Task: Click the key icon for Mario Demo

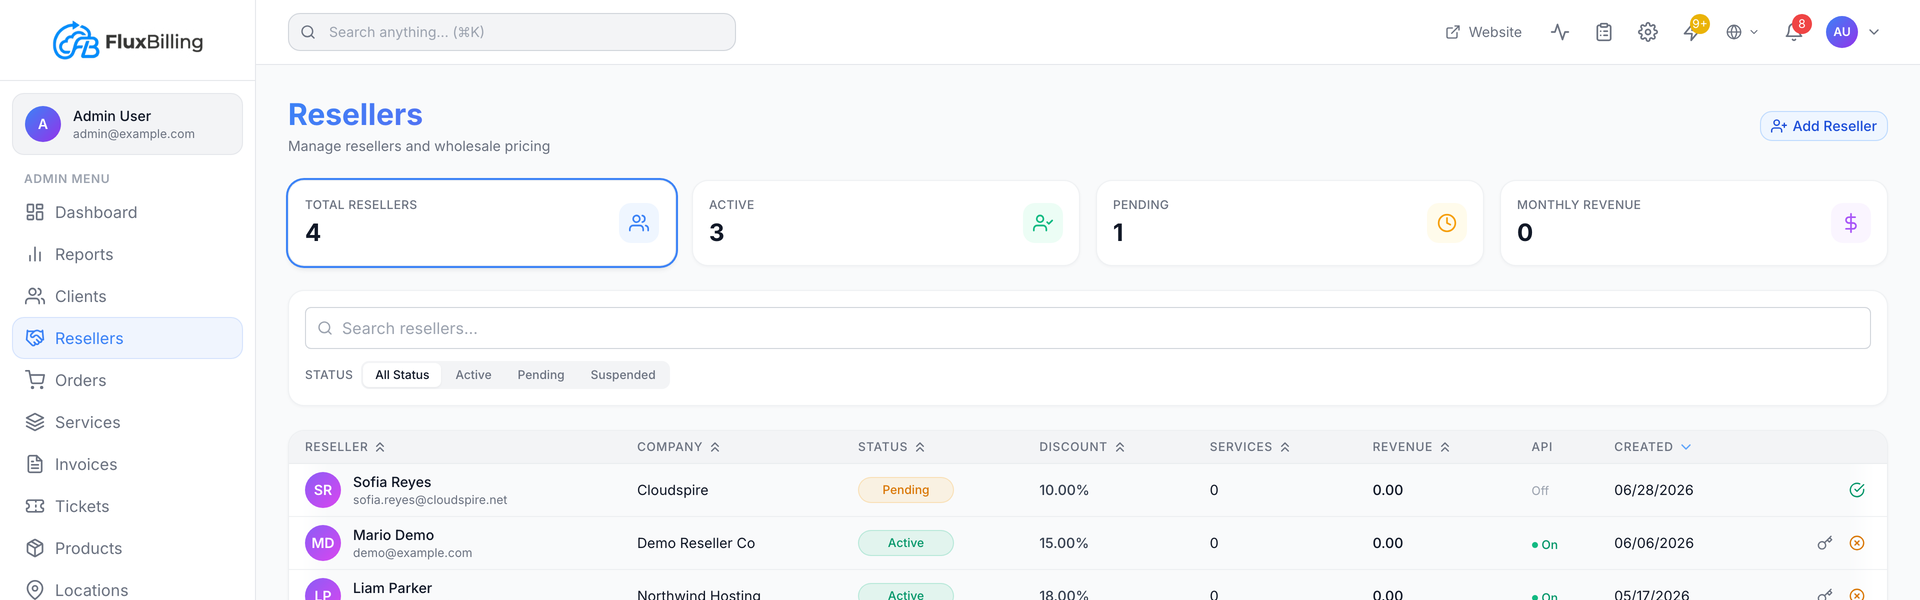Action: [x=1825, y=543]
